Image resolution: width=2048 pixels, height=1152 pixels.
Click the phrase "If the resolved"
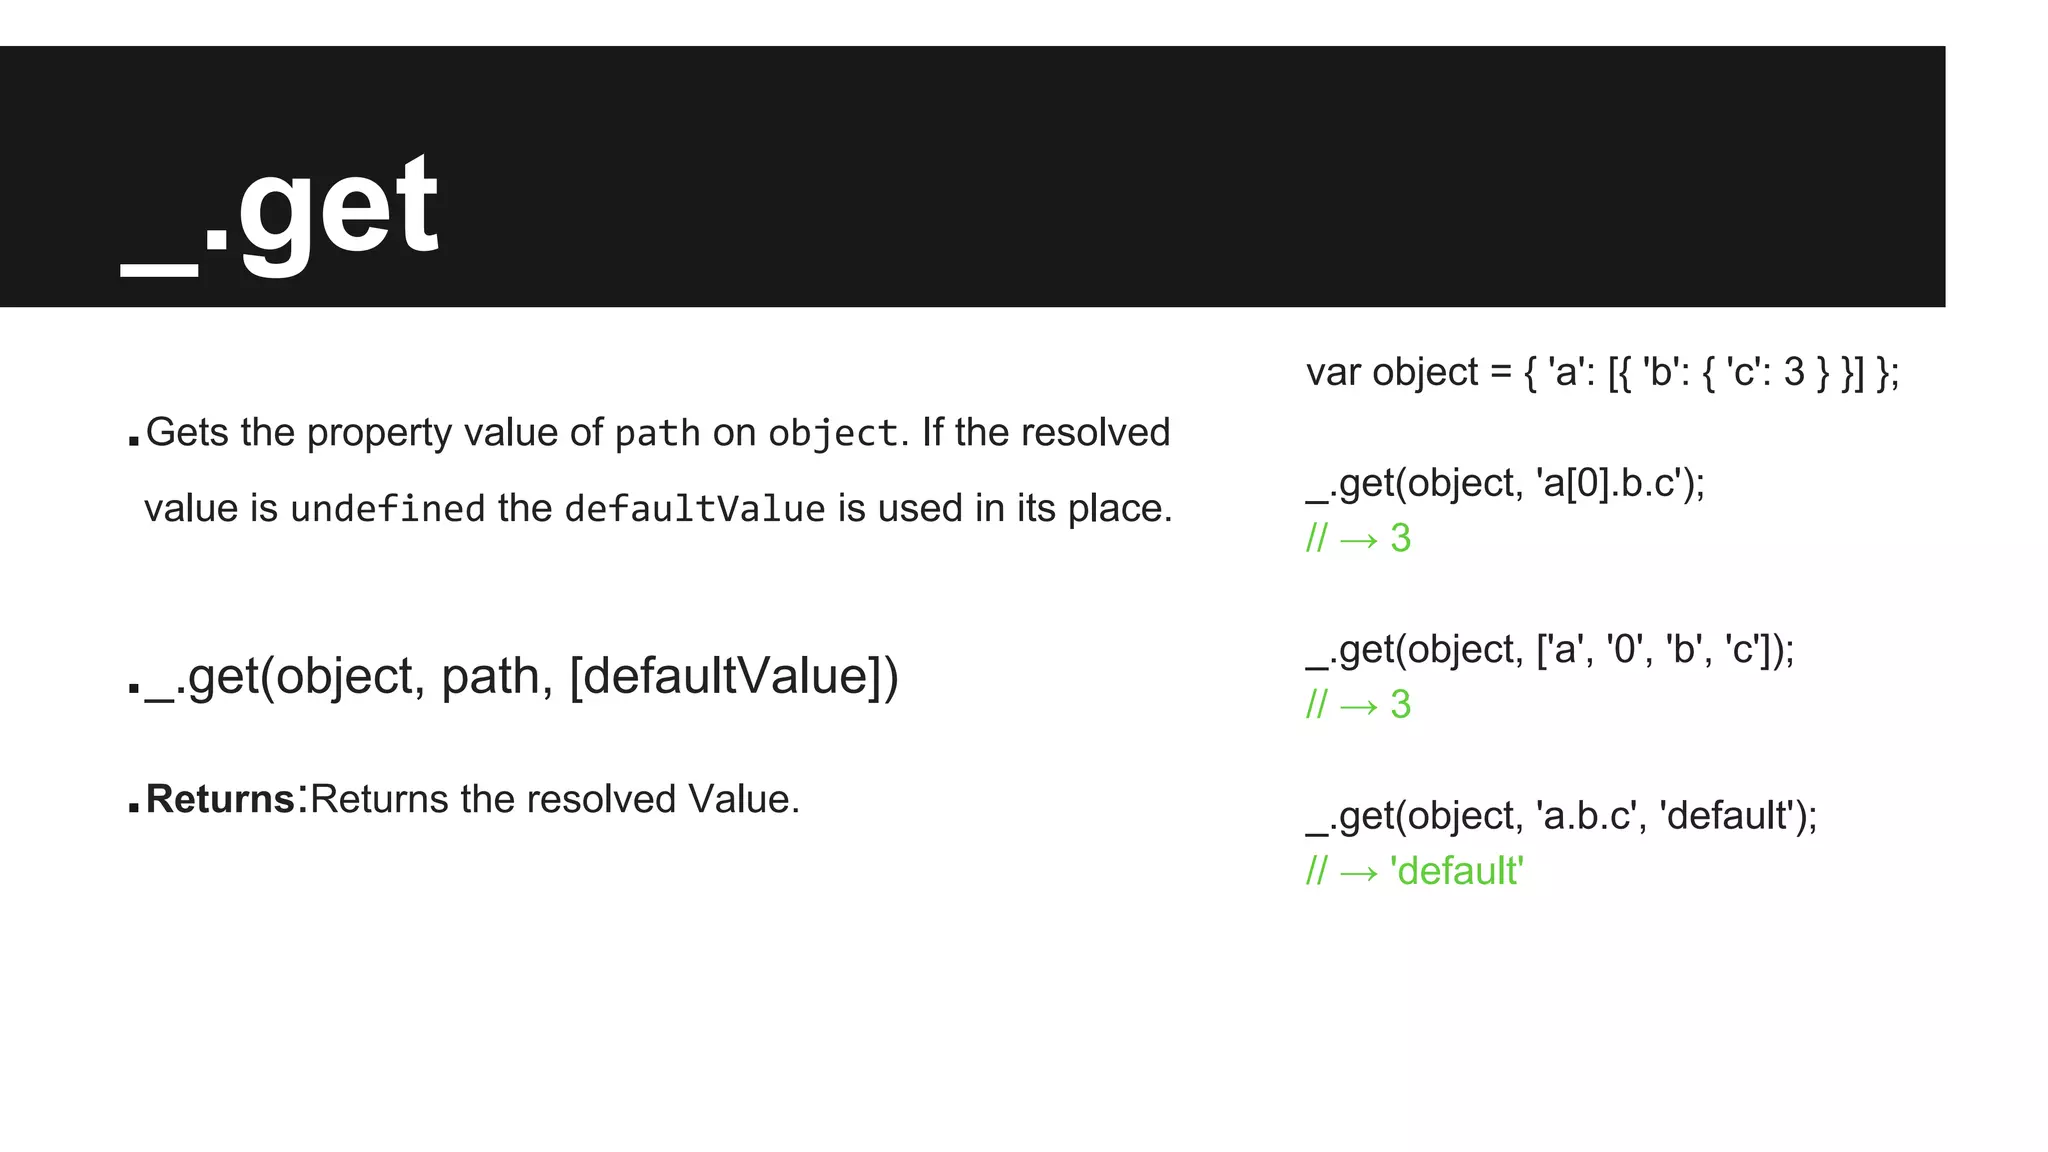point(1046,433)
